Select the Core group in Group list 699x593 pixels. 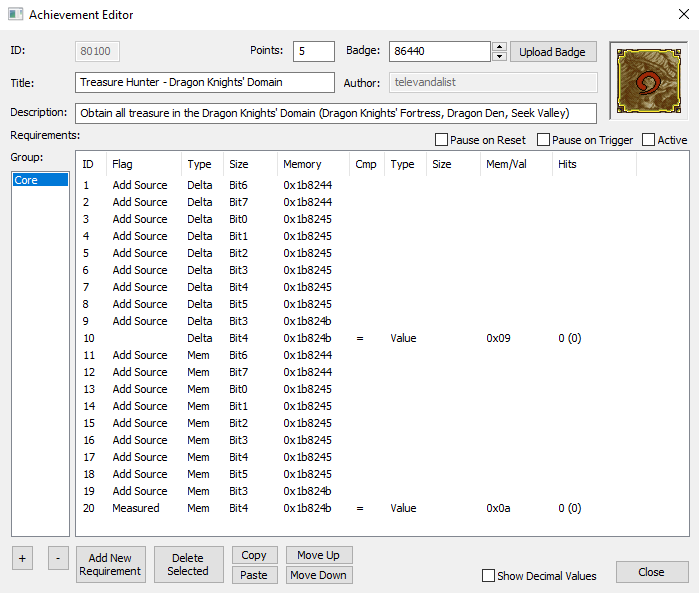pyautogui.click(x=40, y=180)
